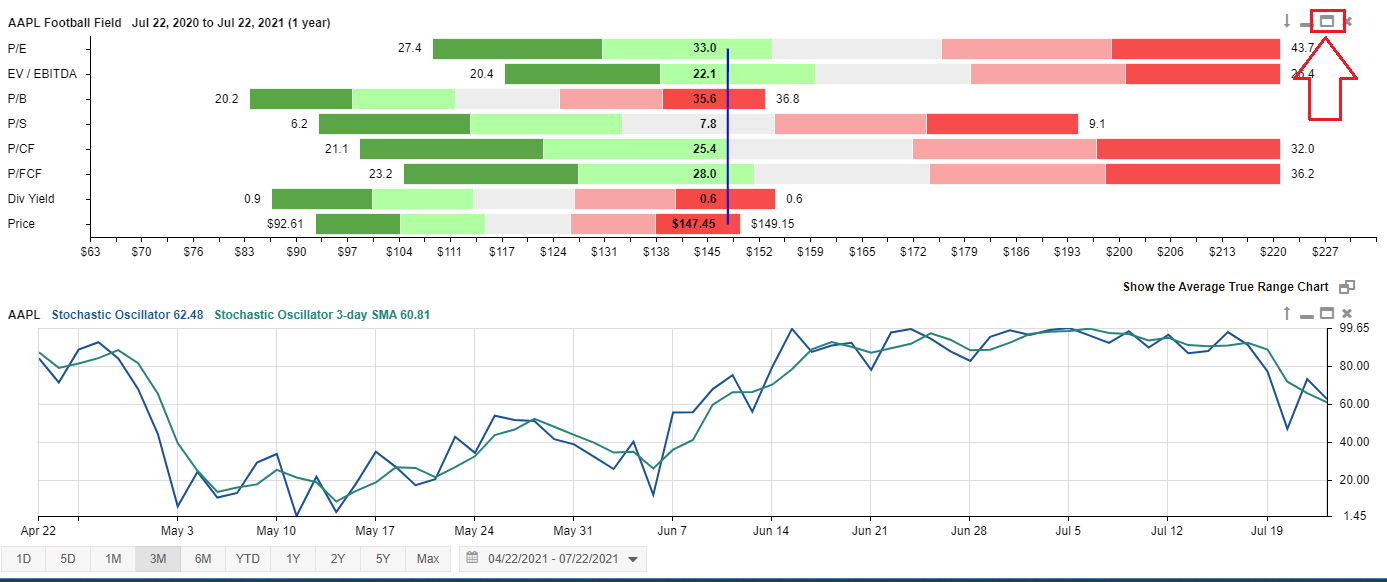1387x582 pixels.
Task: Click the Price row label
Action: (x=21, y=223)
